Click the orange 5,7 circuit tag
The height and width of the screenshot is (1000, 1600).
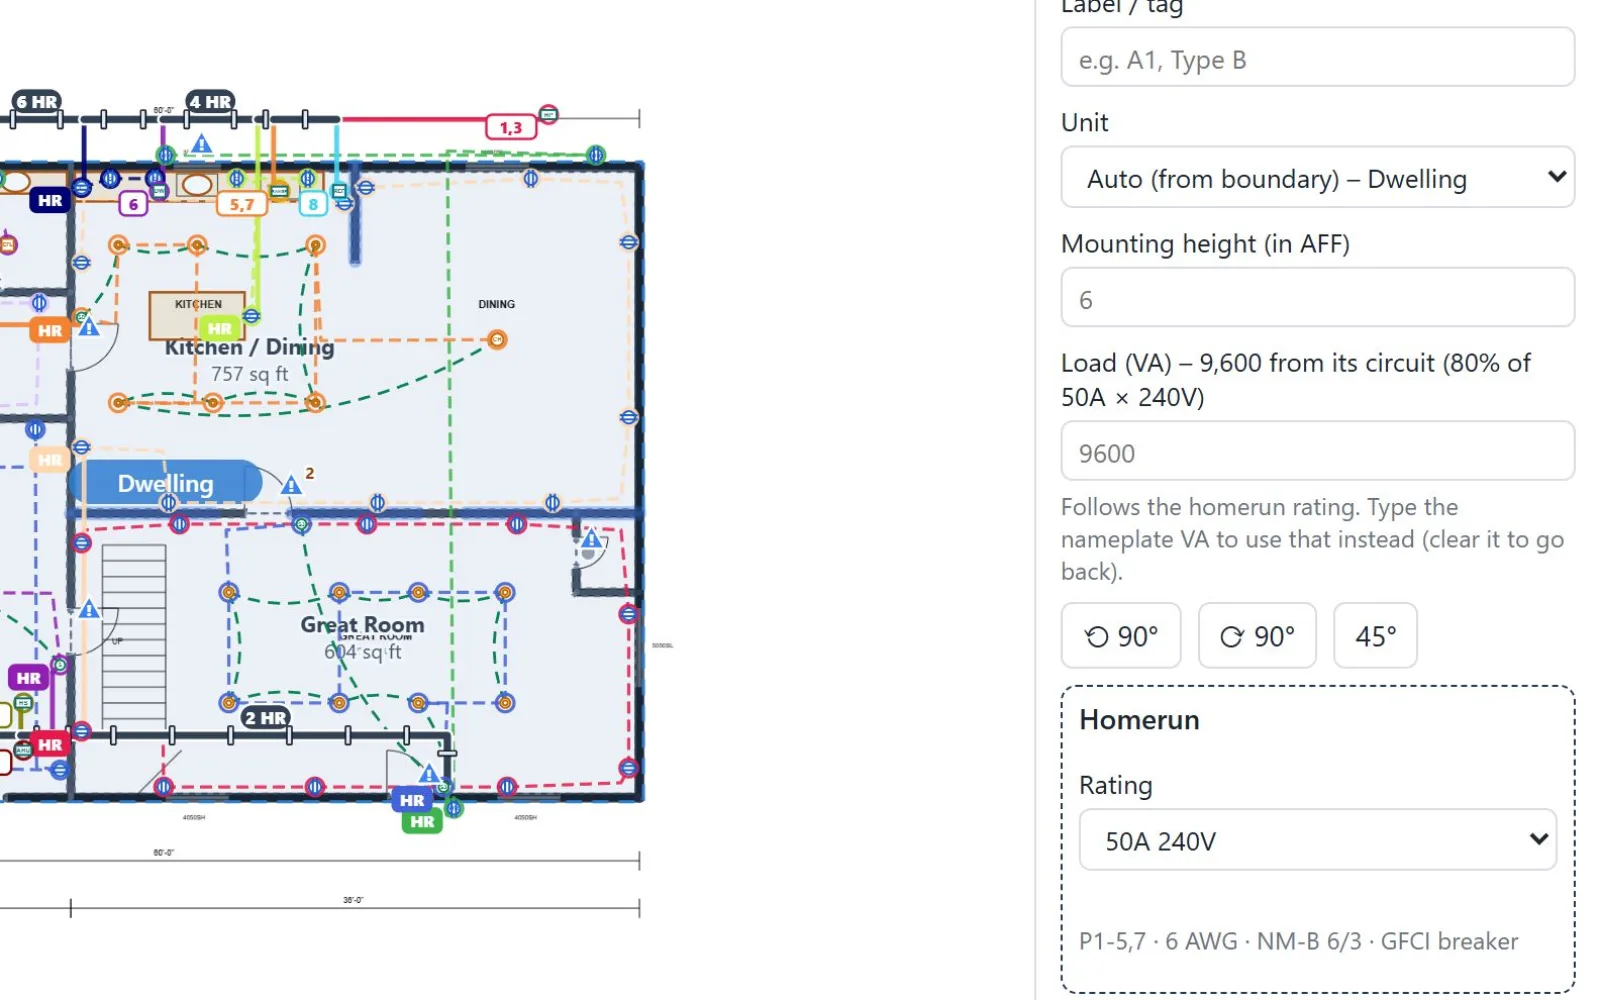point(242,204)
